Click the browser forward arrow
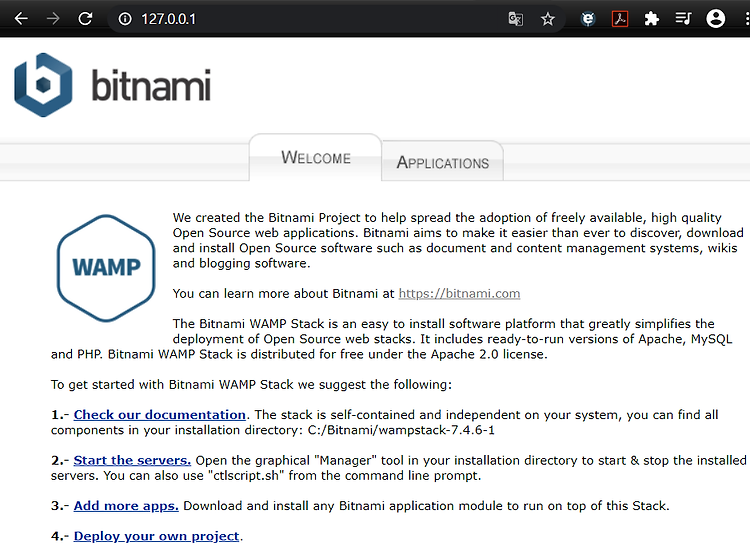750x550 pixels. [x=53, y=19]
